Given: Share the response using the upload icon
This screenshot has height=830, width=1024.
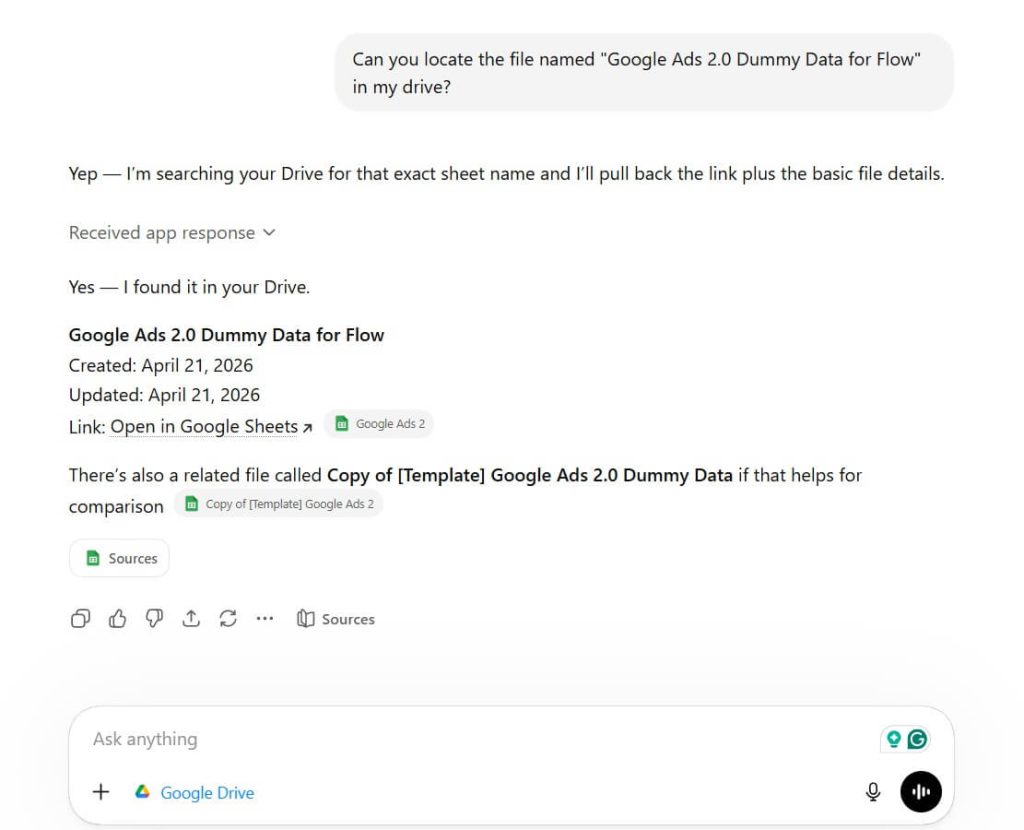Looking at the screenshot, I should [x=191, y=619].
